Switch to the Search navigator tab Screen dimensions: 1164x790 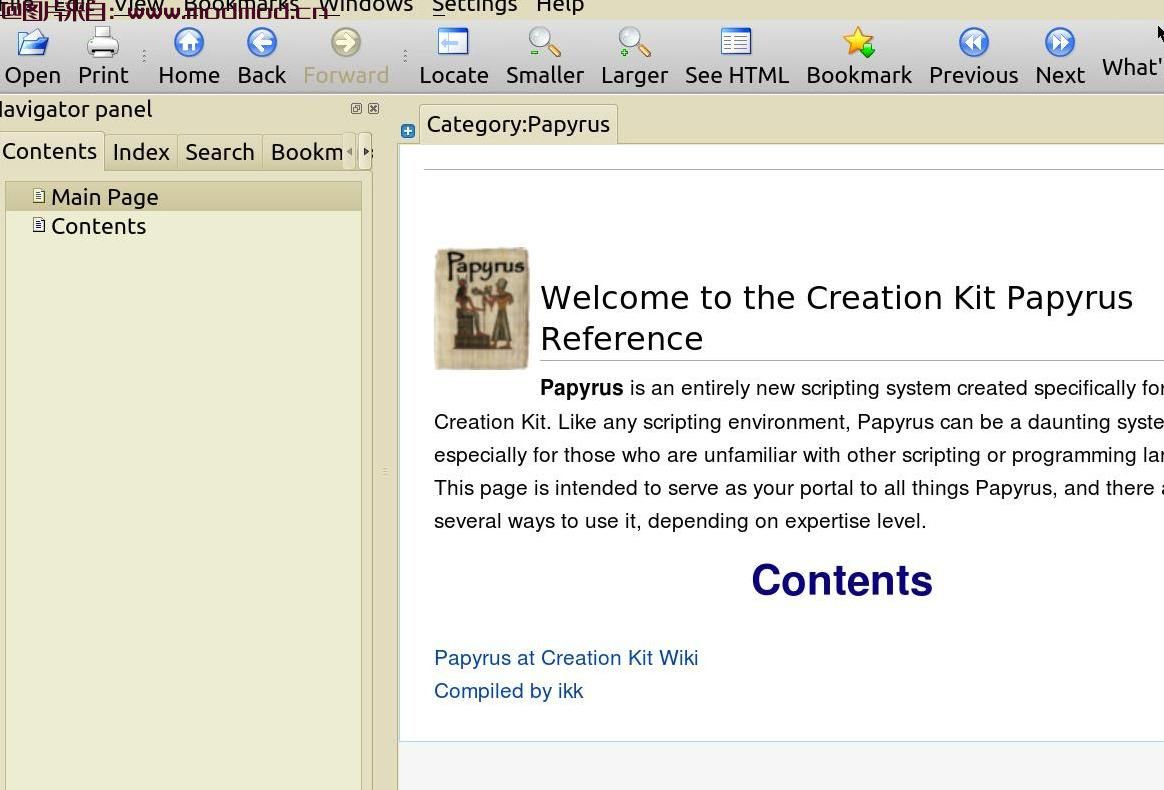click(220, 152)
